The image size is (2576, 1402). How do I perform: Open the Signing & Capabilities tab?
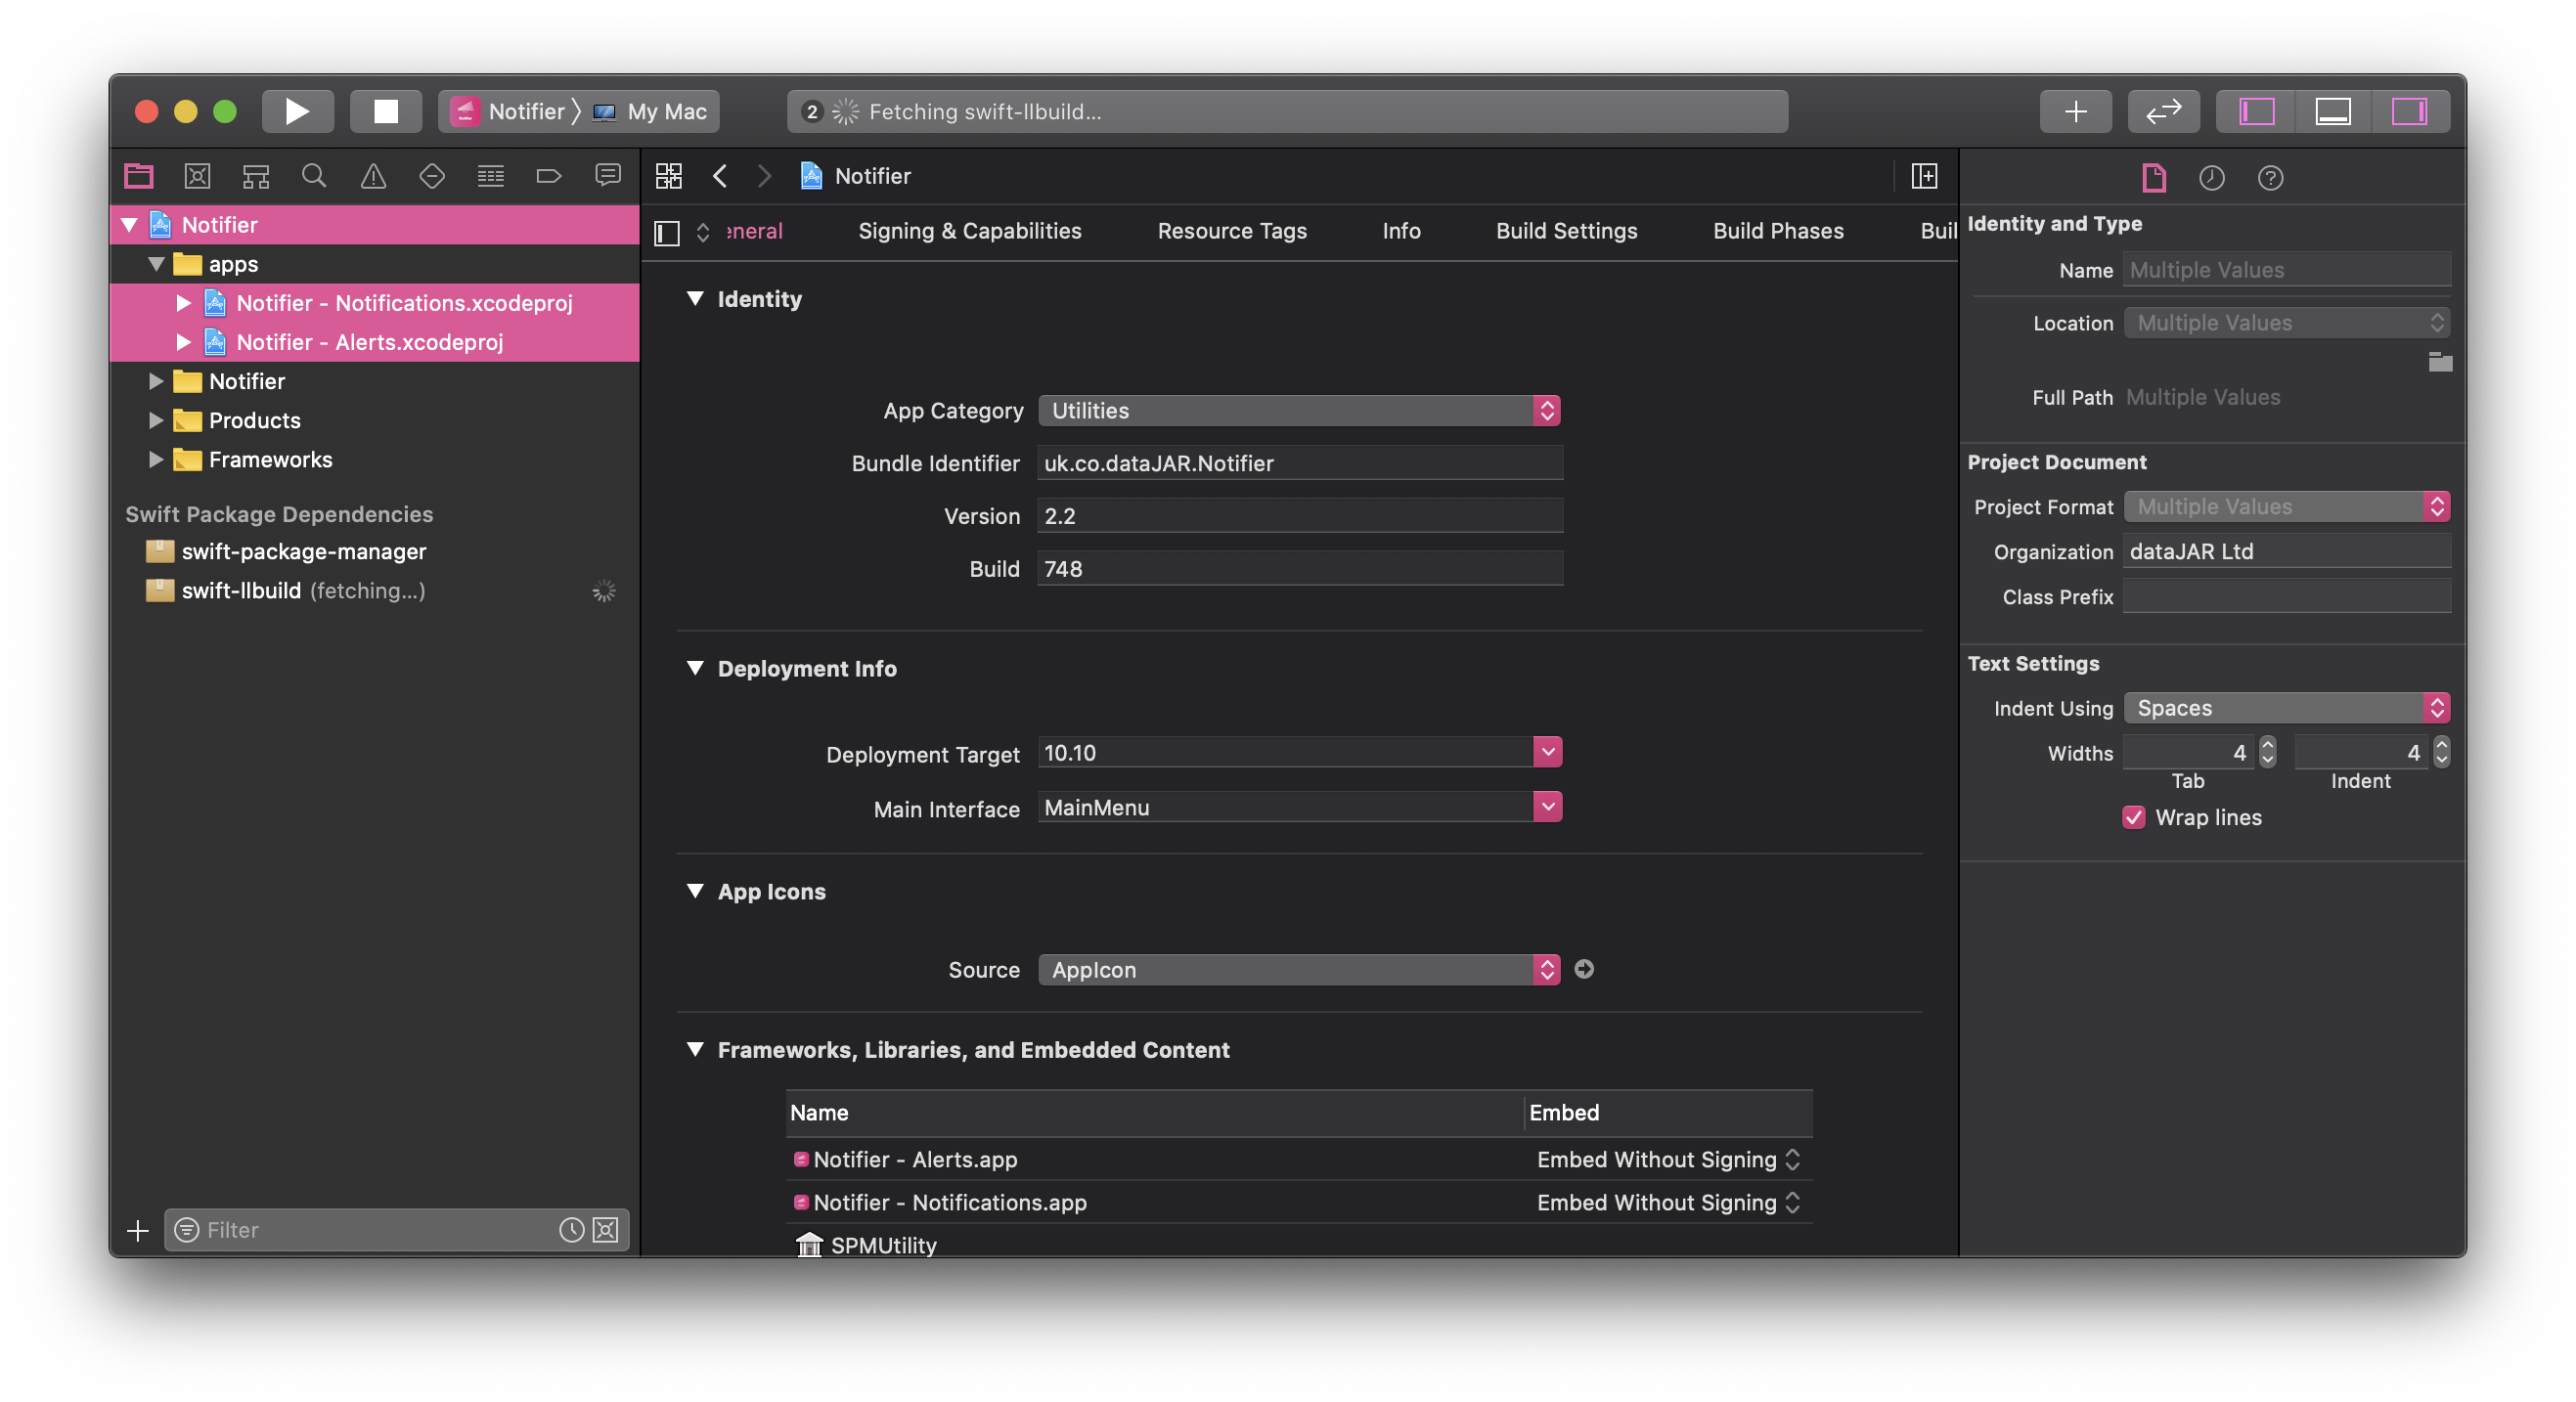(x=969, y=231)
